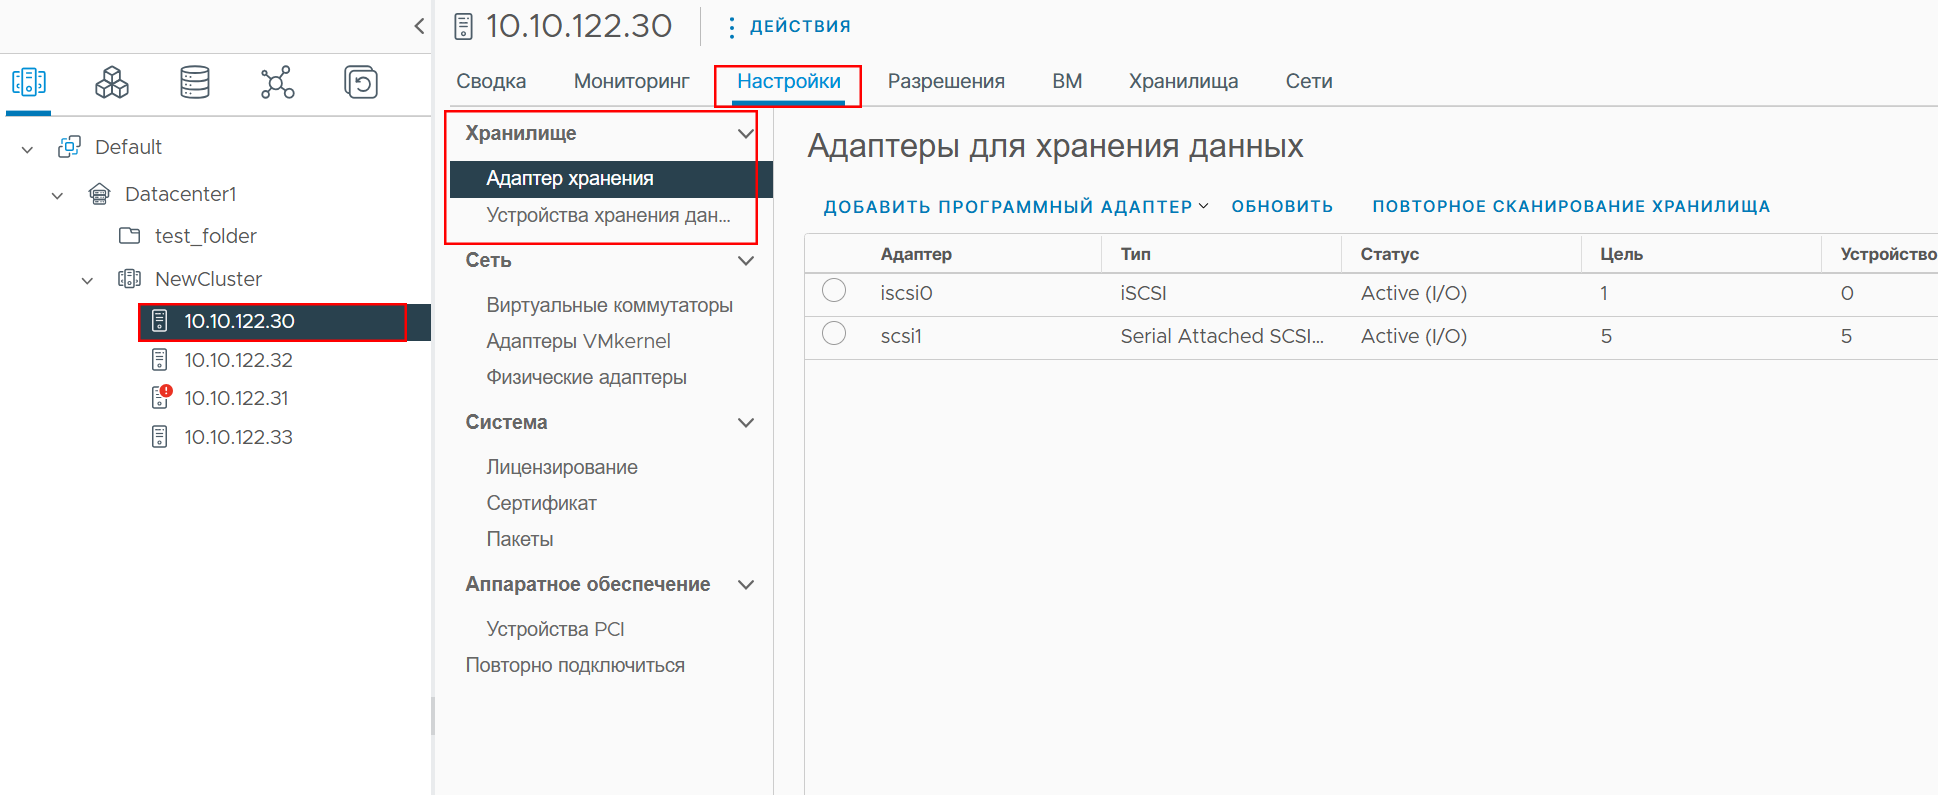Screen dimensions: 1938x795
Task: Select the scsi1 adapter radio button
Action: pyautogui.click(x=834, y=333)
